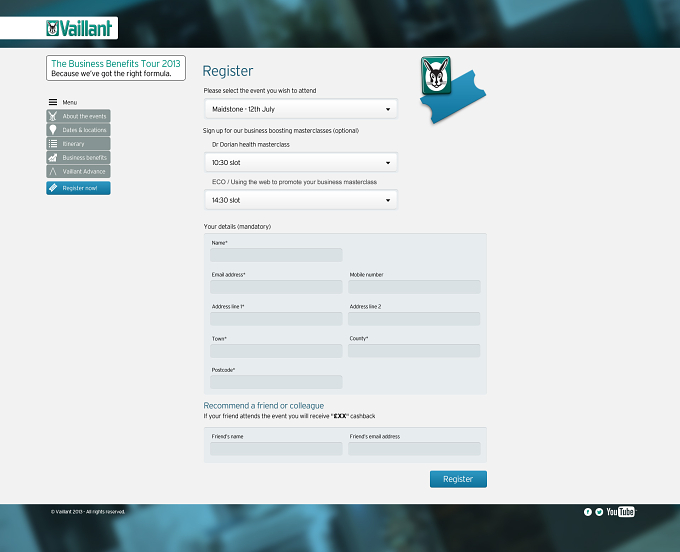This screenshot has height=552, width=680.
Task: Click the Vaillant Advance triangle icon
Action: [53, 171]
